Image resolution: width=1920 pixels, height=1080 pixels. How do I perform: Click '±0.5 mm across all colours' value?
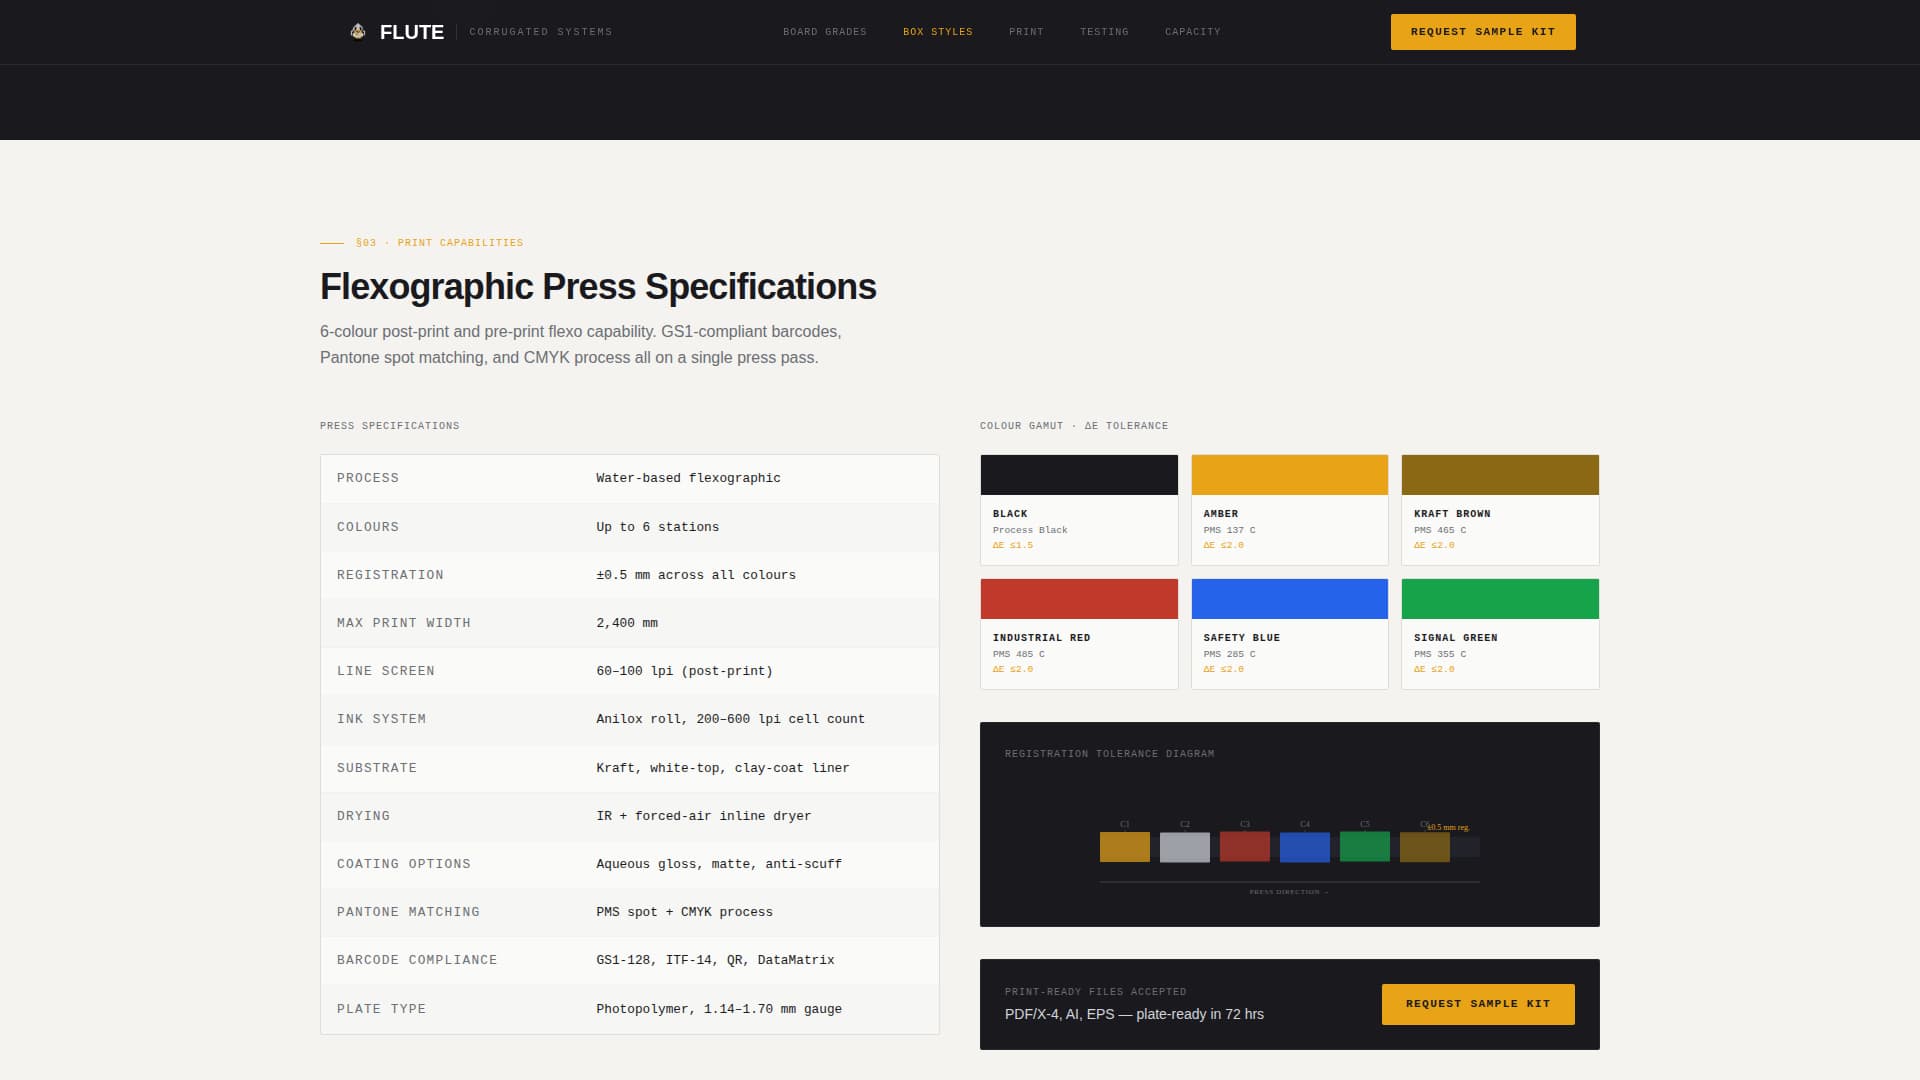click(696, 575)
